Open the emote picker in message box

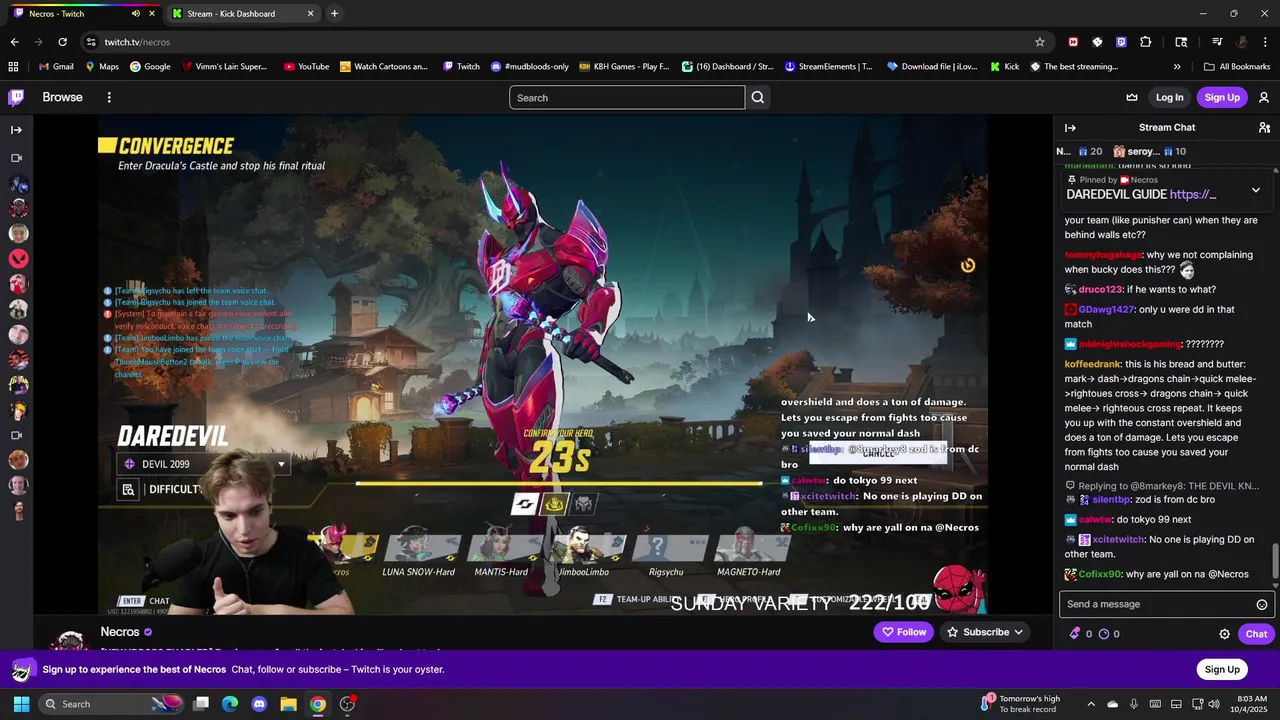pyautogui.click(x=1262, y=604)
